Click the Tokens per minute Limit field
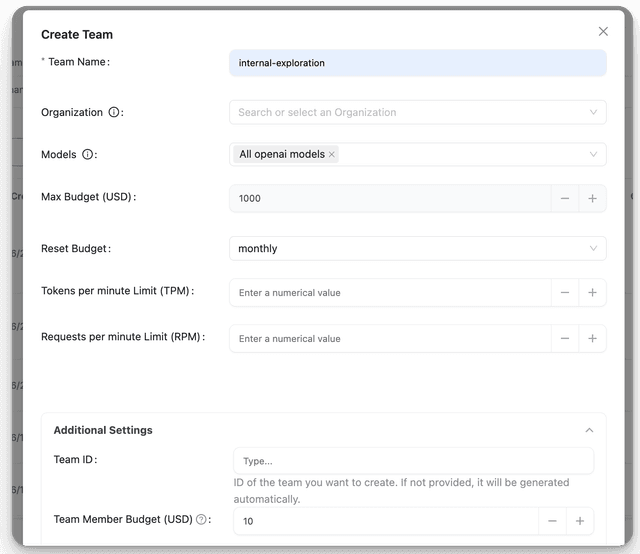 [x=390, y=293]
